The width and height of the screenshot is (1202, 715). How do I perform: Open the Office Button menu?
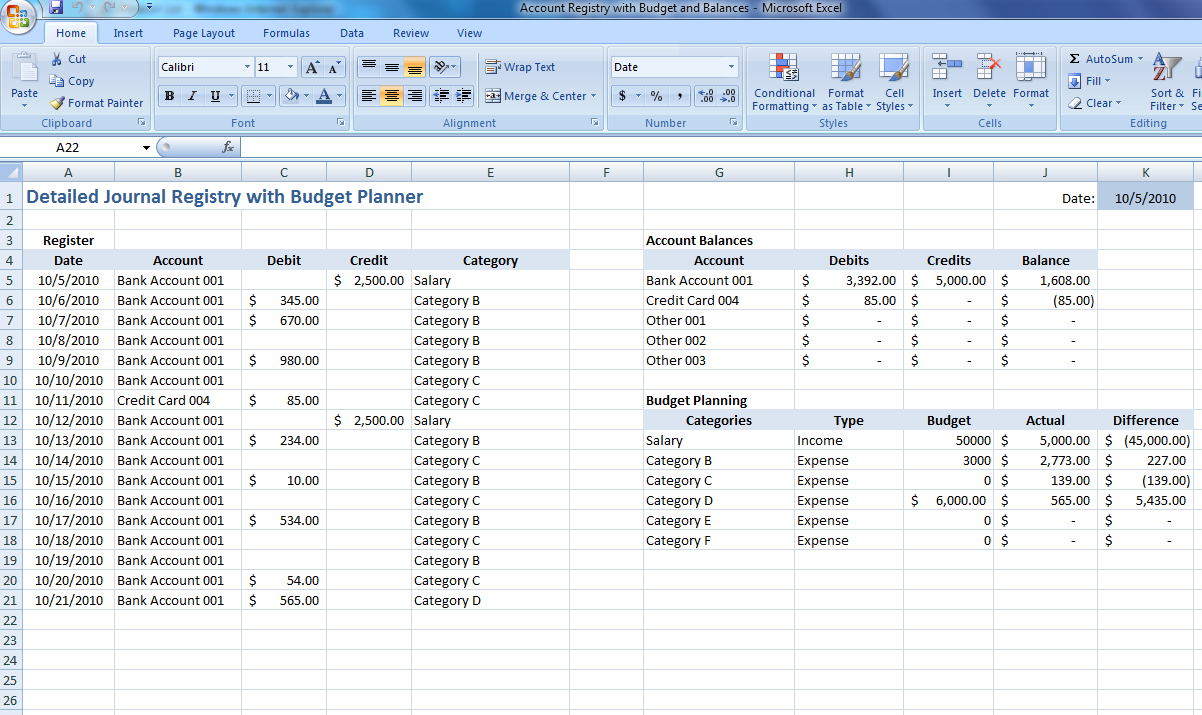coord(20,18)
